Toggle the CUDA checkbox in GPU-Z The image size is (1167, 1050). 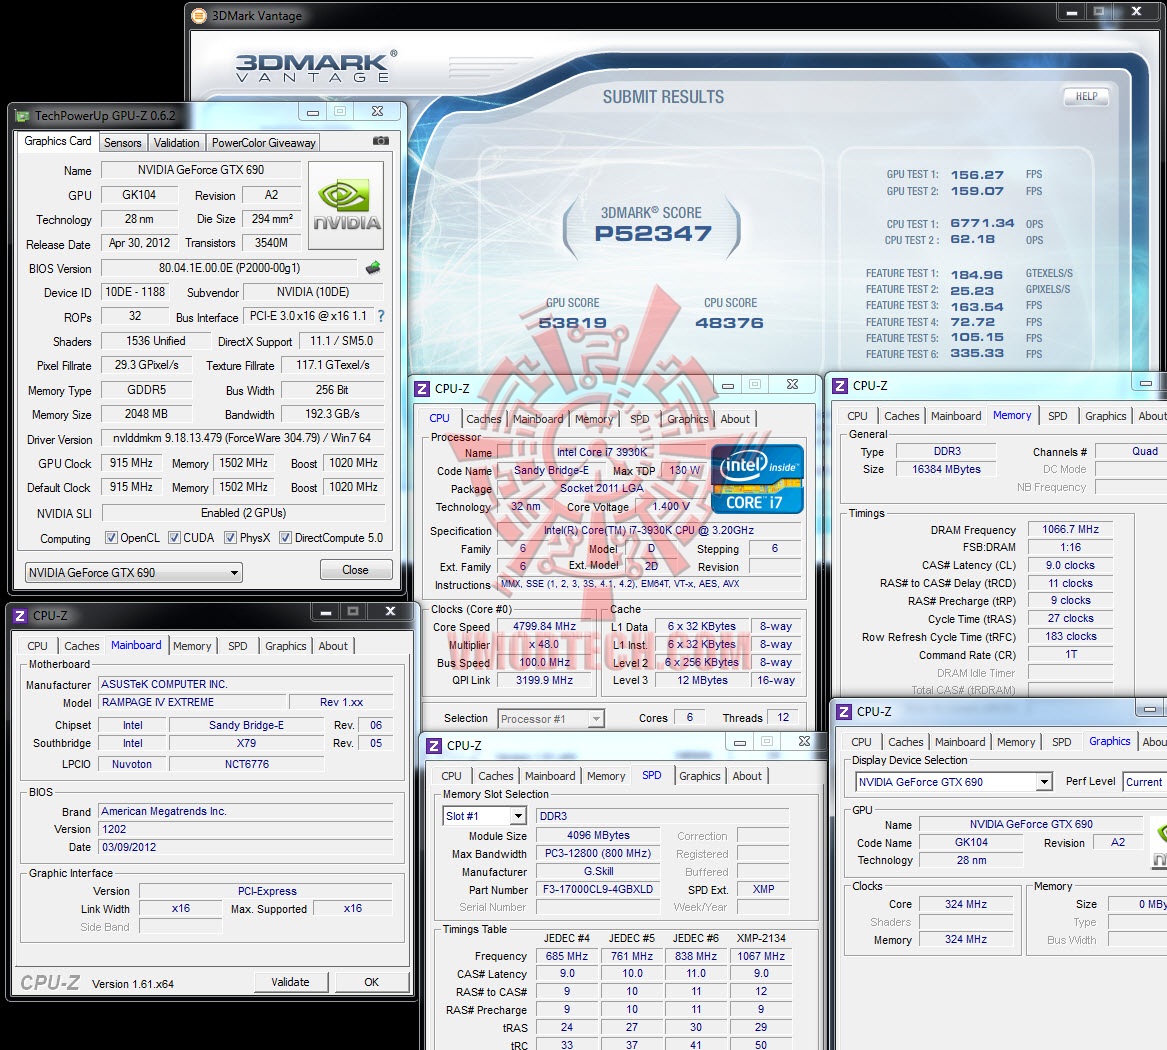(x=174, y=537)
